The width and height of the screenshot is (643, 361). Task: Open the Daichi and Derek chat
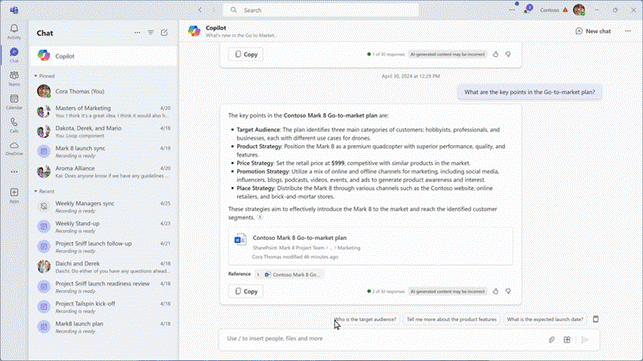[x=103, y=267]
